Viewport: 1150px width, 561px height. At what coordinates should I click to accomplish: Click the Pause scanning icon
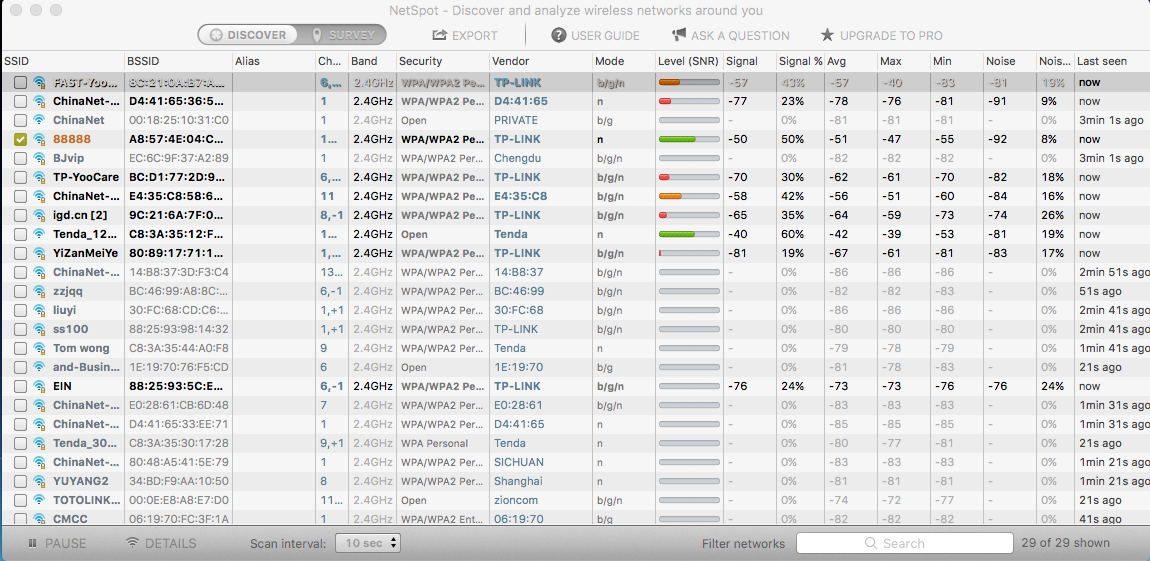tap(32, 543)
